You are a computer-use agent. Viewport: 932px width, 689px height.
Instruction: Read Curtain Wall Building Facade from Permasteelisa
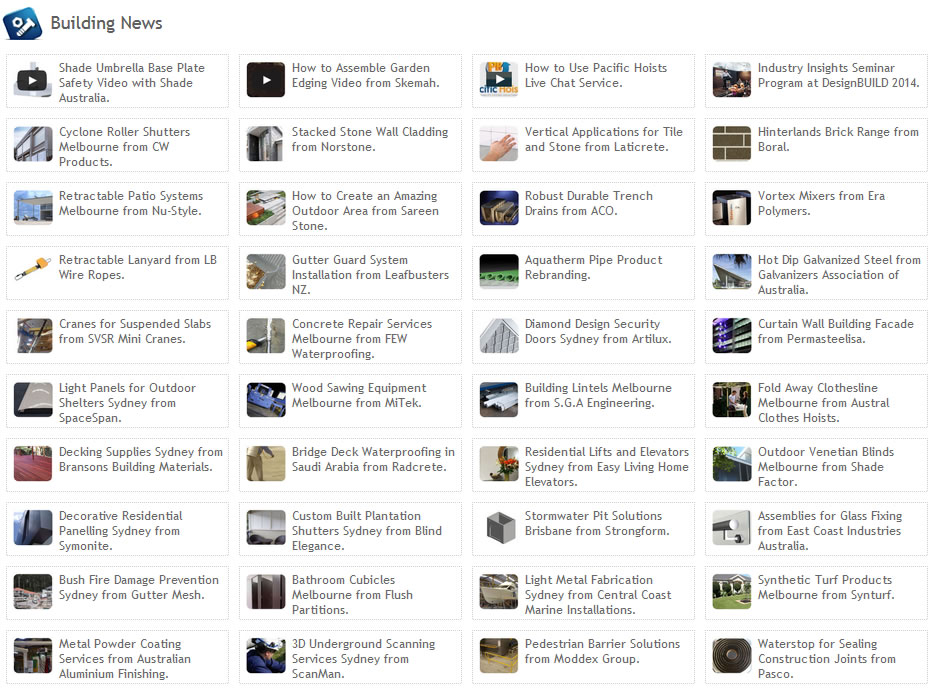(x=836, y=331)
